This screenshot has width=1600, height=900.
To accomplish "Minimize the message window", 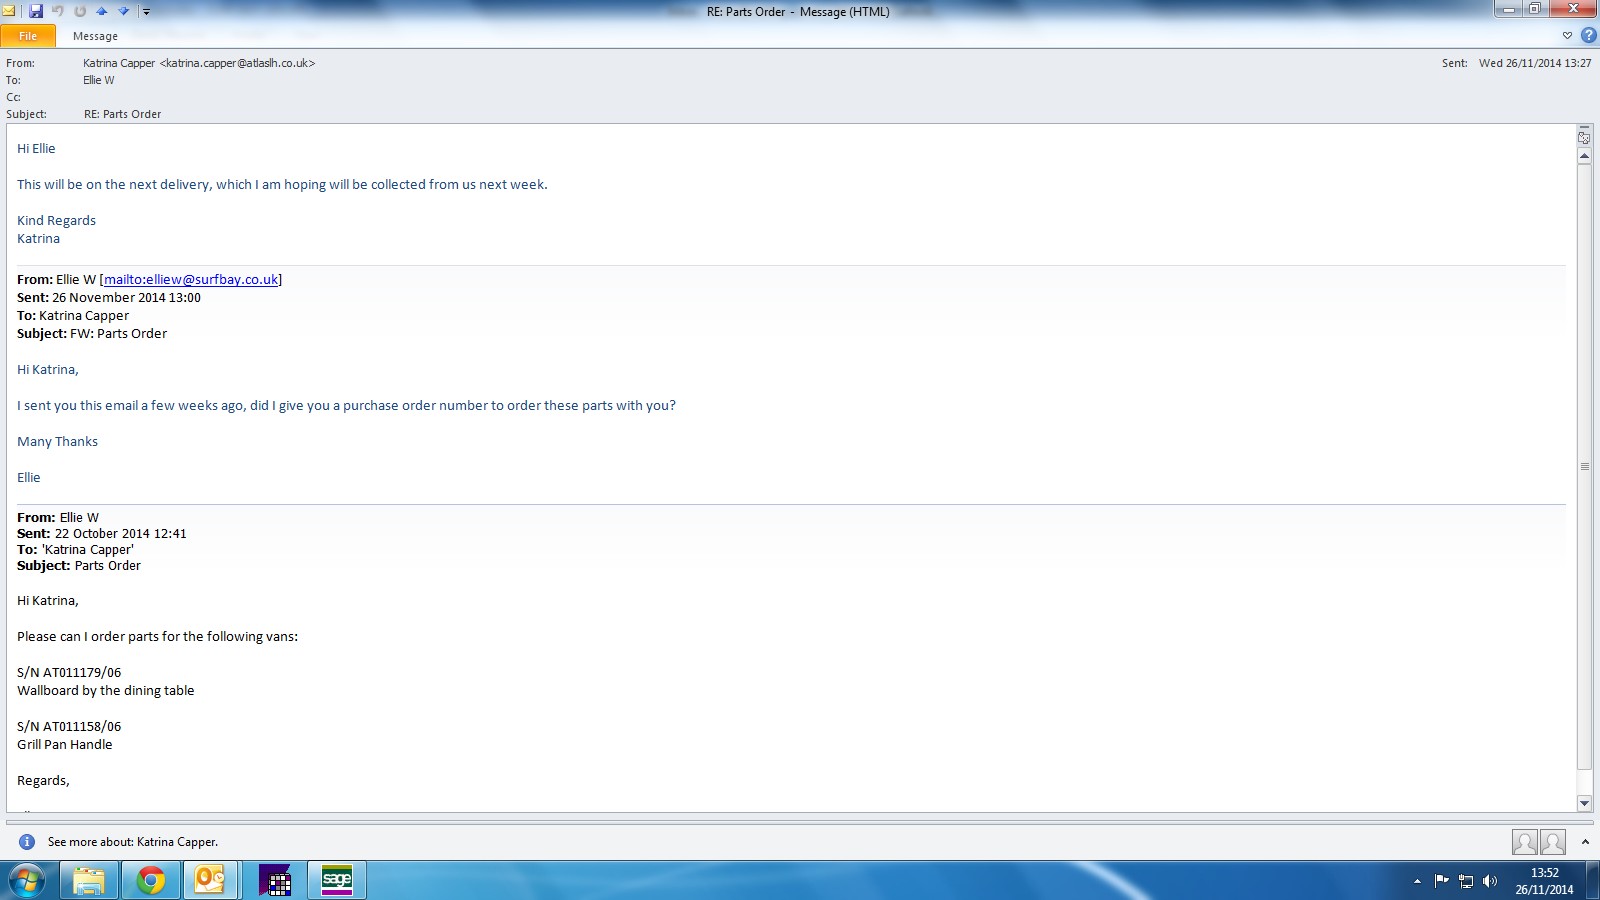I will (x=1509, y=9).
